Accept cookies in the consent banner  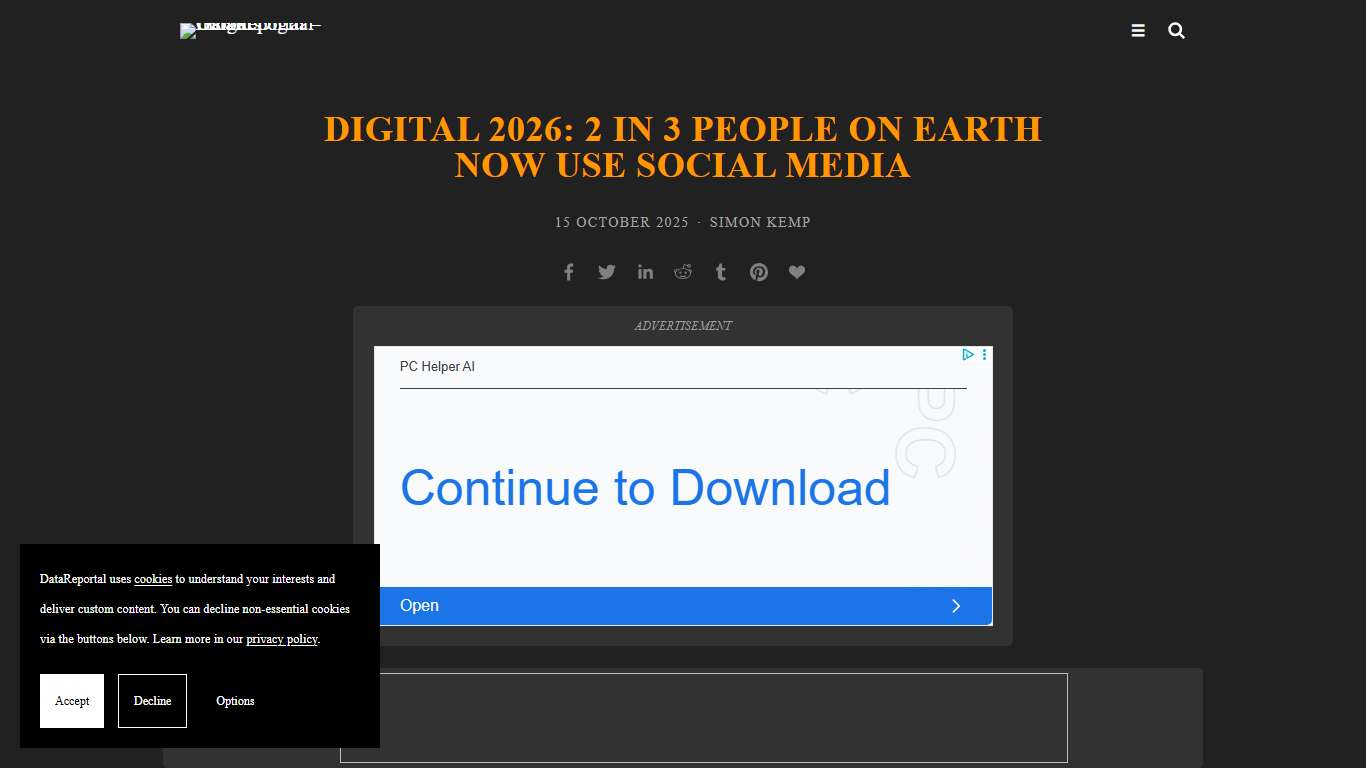click(71, 700)
